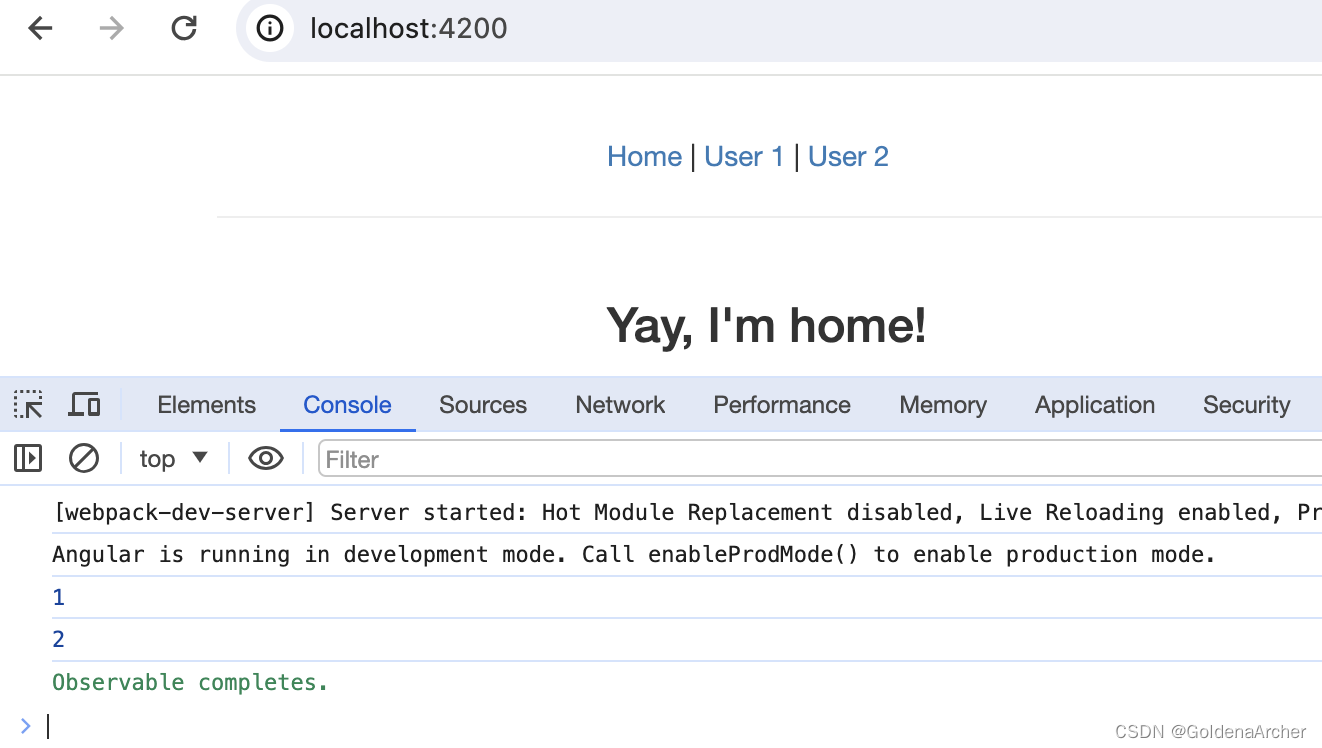Show the console sidebar
Viewport: 1322px width, 748px height.
pos(28,459)
